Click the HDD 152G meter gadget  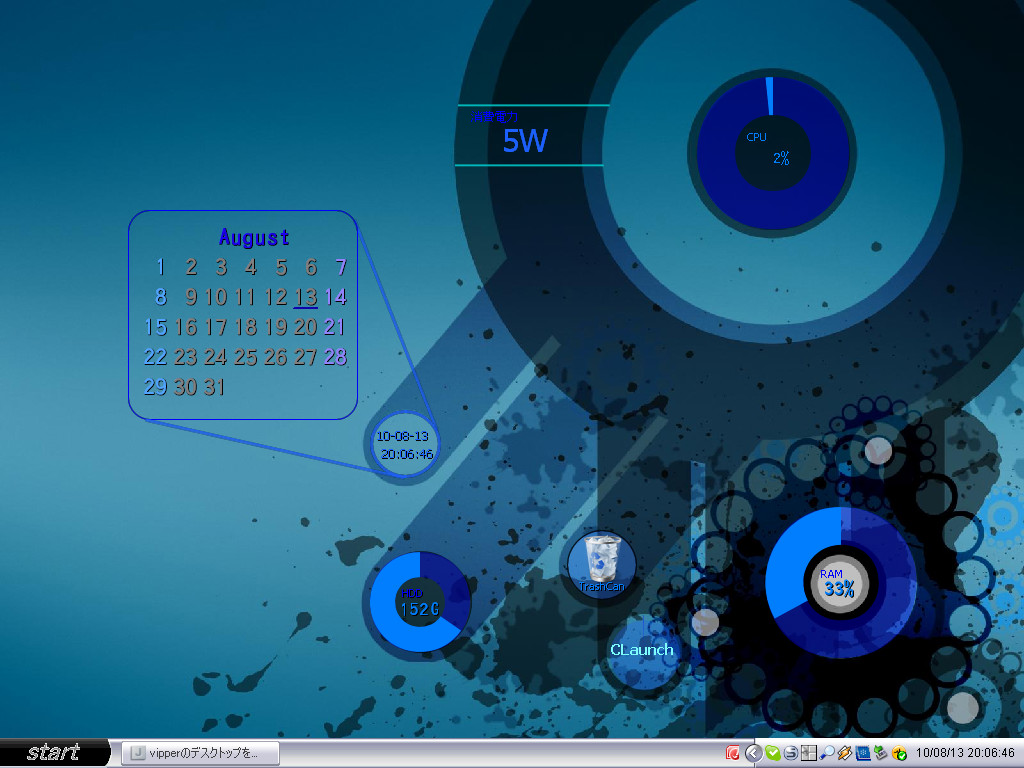click(420, 602)
